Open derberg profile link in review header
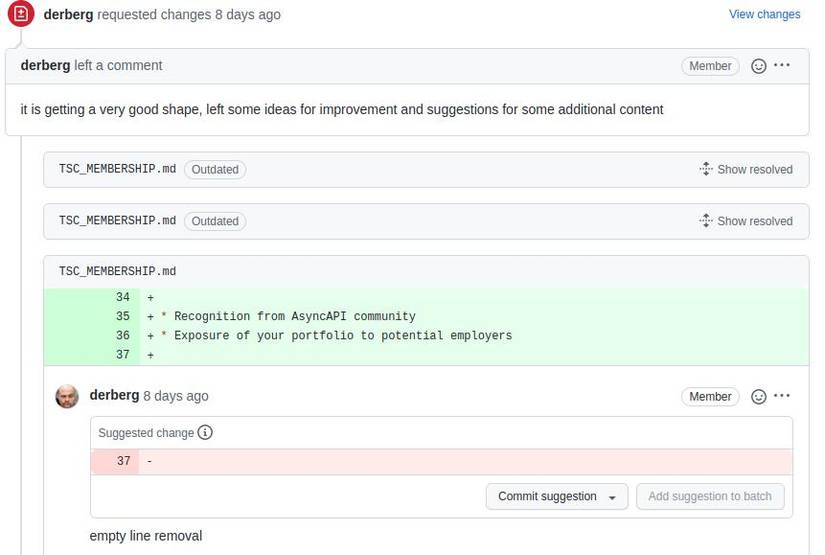825x555 pixels. coord(68,15)
